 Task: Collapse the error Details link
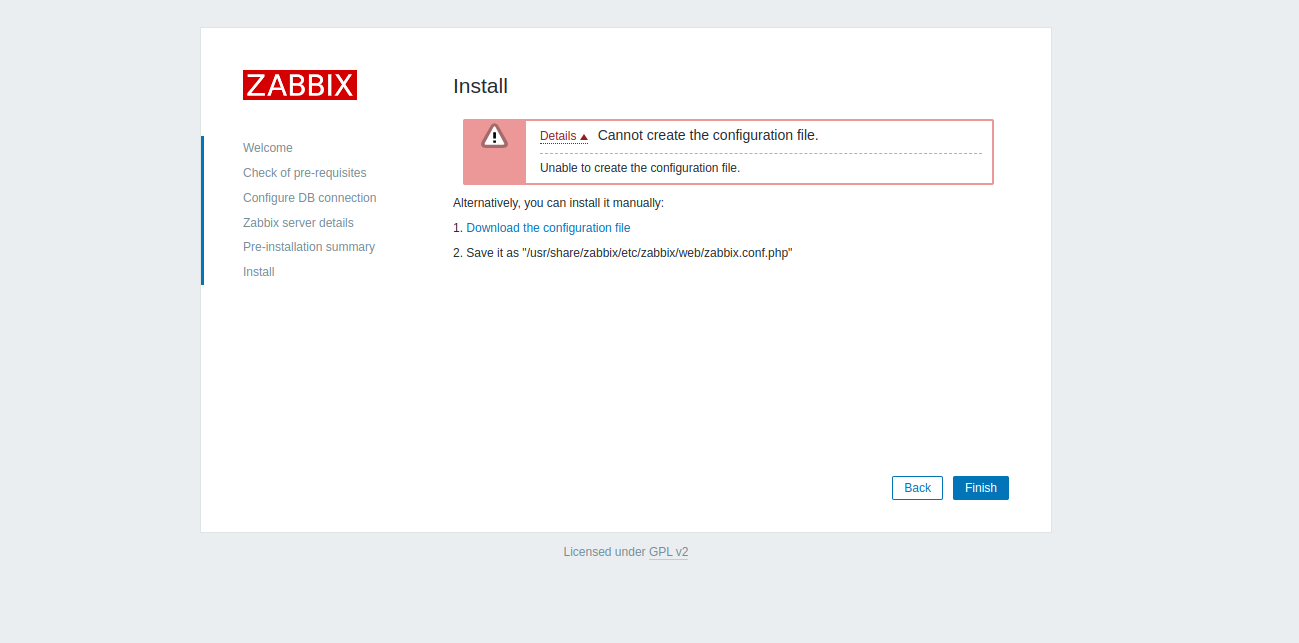[558, 136]
